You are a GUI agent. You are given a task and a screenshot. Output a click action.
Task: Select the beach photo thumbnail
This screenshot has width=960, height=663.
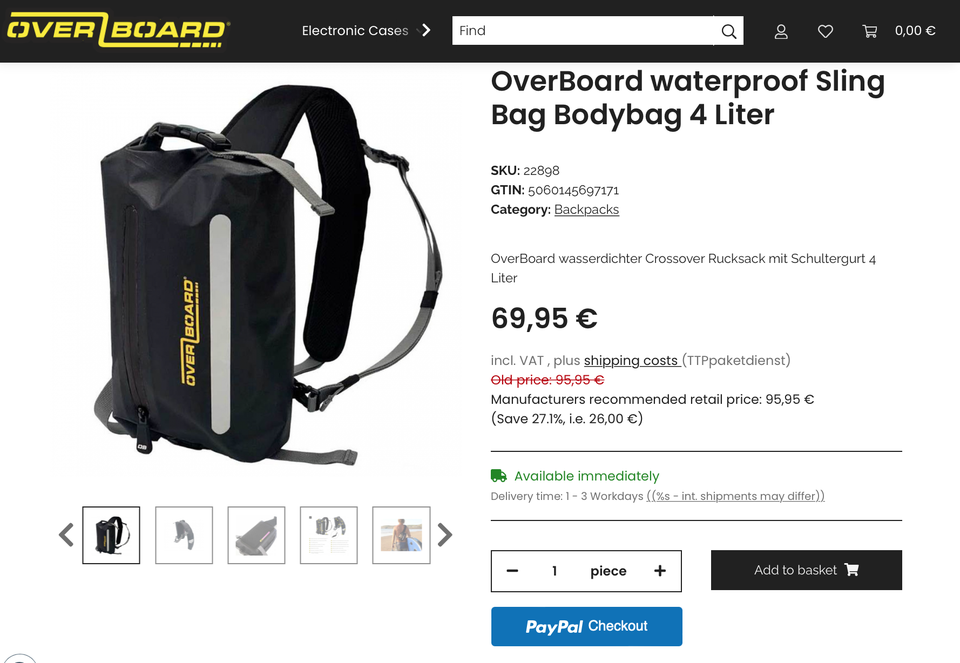pos(401,535)
